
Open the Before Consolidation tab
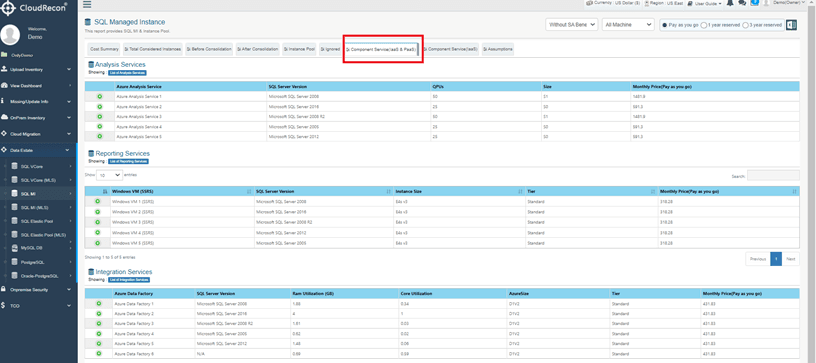coord(209,49)
